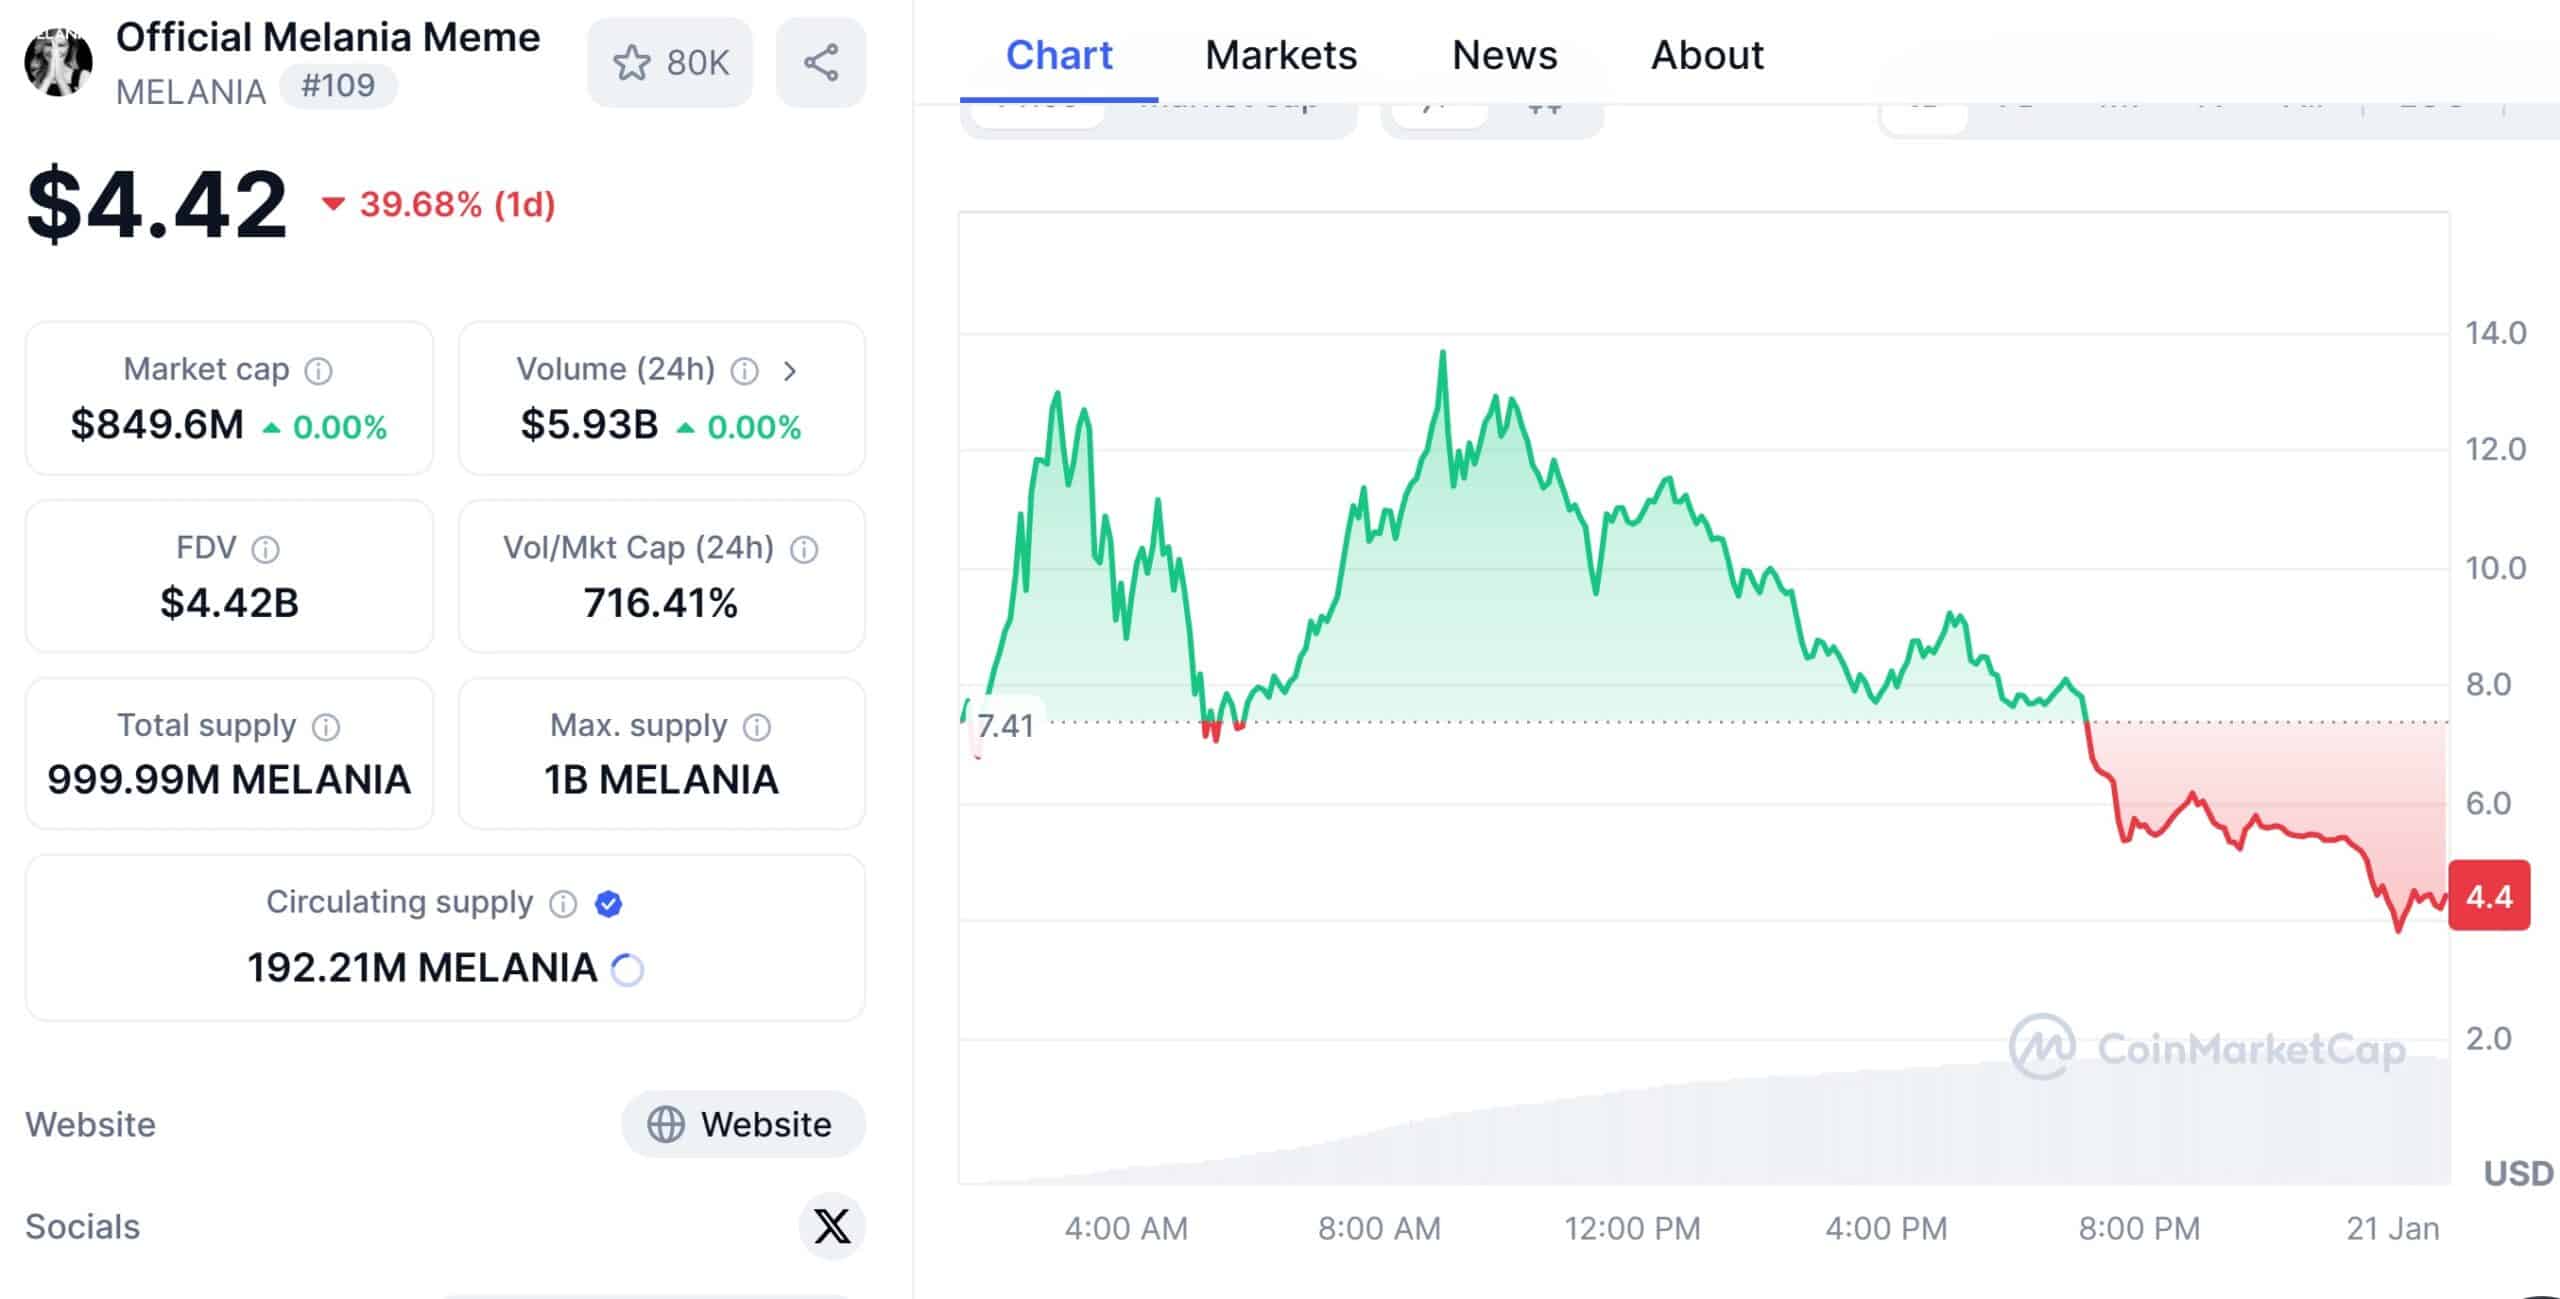Viewport: 2560px width, 1299px height.
Task: Open the official Website link
Action: [743, 1124]
